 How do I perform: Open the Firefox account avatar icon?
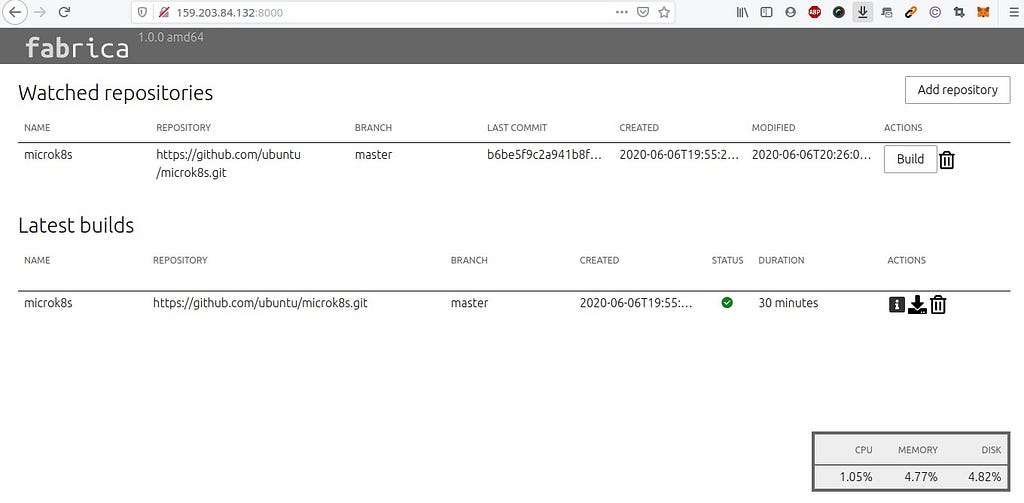click(790, 12)
